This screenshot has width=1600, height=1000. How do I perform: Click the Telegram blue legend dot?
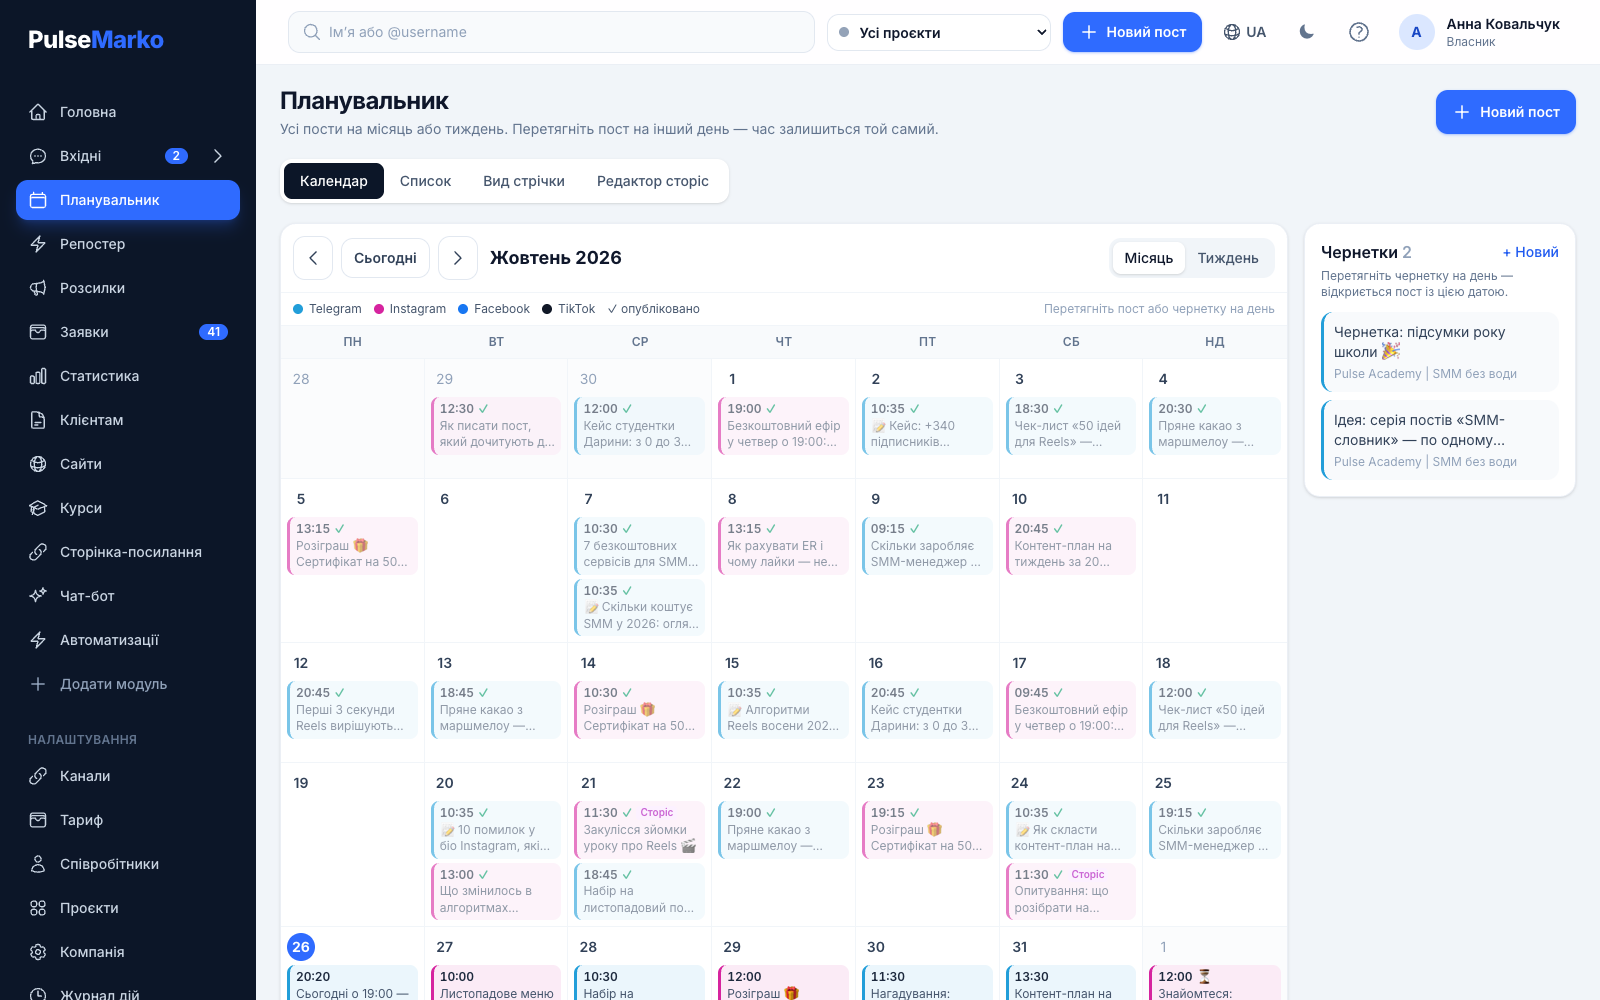click(x=298, y=309)
